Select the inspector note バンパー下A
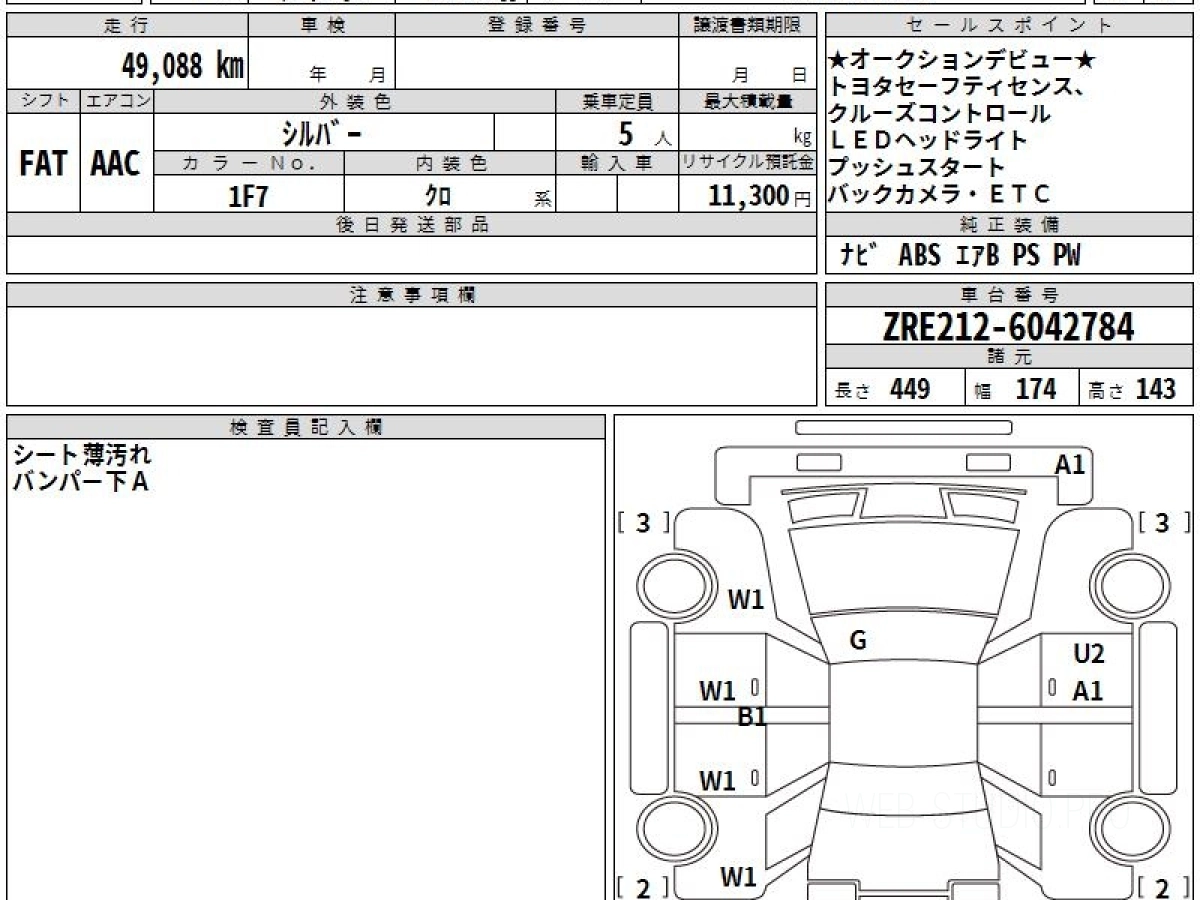Image resolution: width=1200 pixels, height=900 pixels. tap(80, 482)
